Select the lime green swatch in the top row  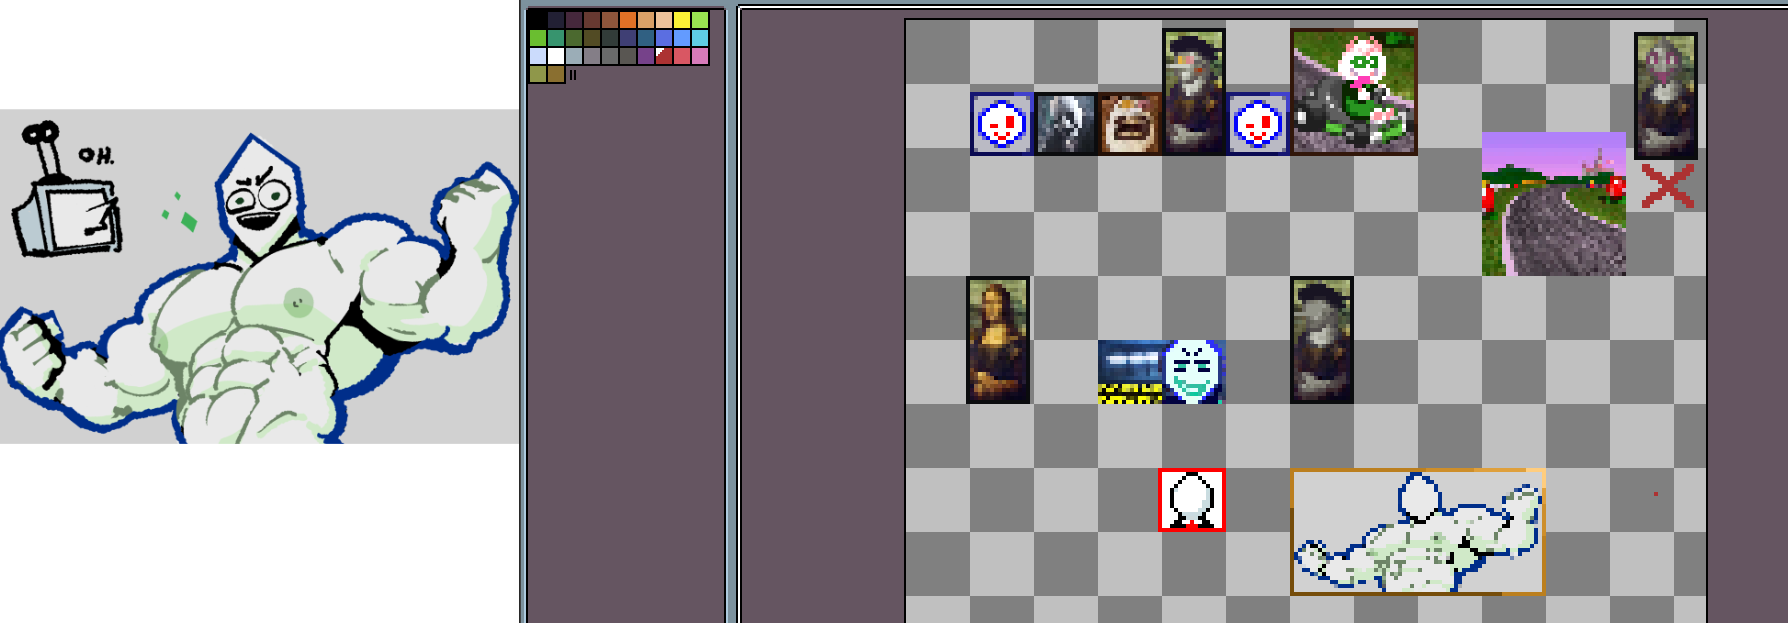point(700,20)
